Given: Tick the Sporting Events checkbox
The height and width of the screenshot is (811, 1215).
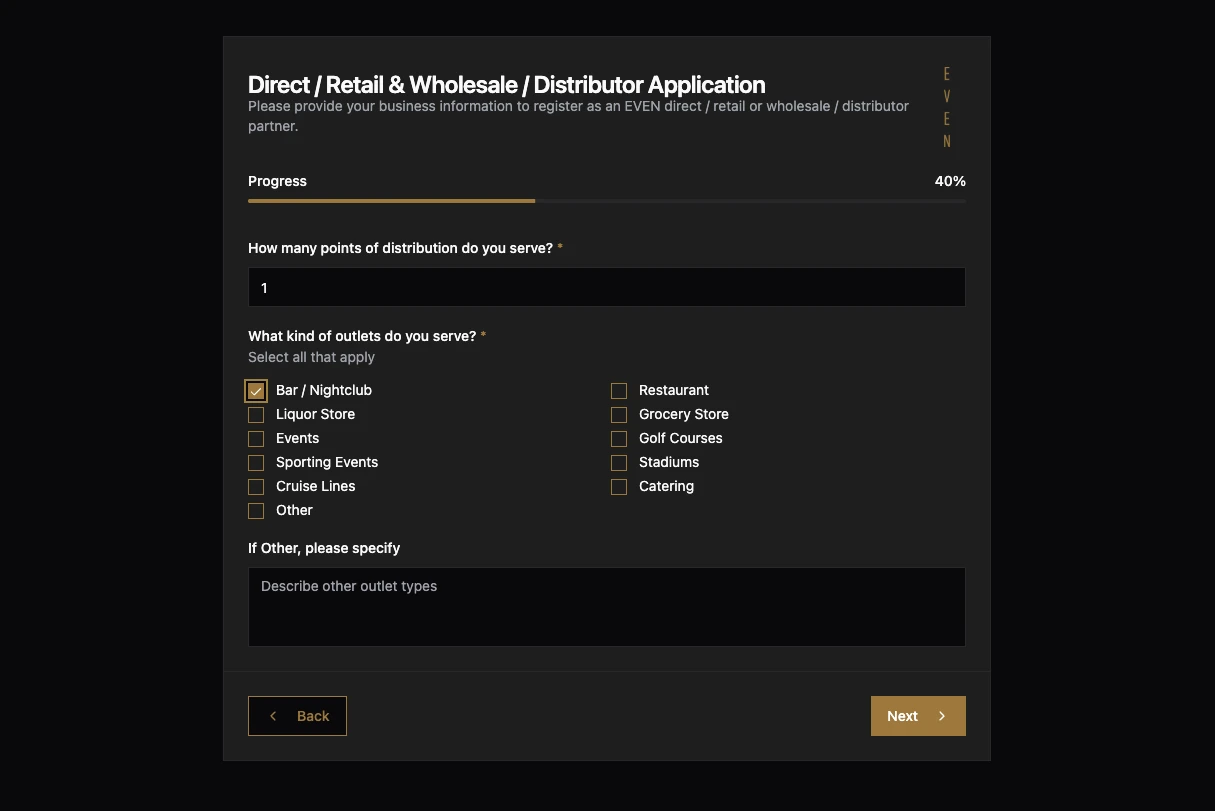Looking at the screenshot, I should point(256,463).
